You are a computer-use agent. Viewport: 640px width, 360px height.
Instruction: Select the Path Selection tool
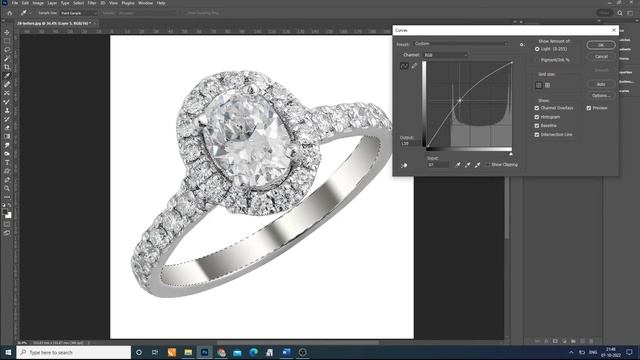pos(7,171)
